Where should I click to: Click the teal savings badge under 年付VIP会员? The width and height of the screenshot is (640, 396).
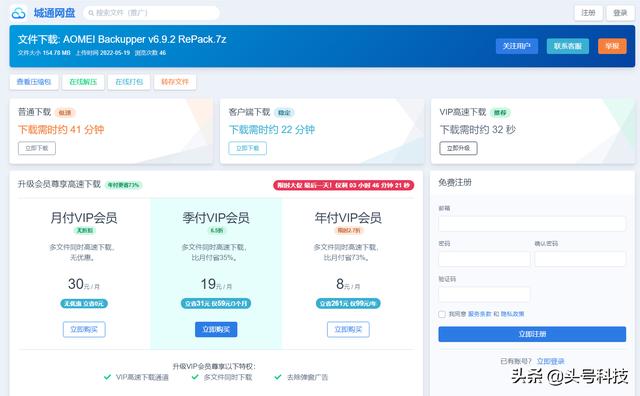click(x=348, y=303)
